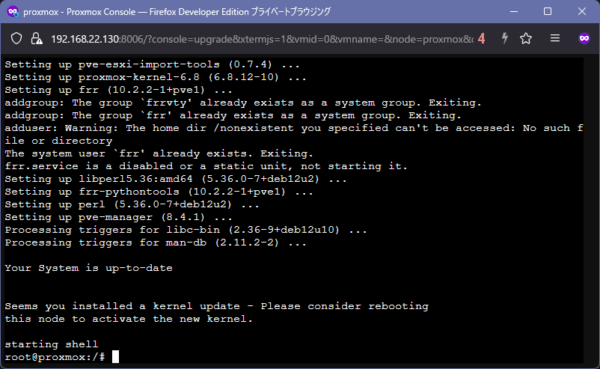Click the lightning bolt icon in address bar
Viewport: 600px width, 369px height.
[505, 38]
